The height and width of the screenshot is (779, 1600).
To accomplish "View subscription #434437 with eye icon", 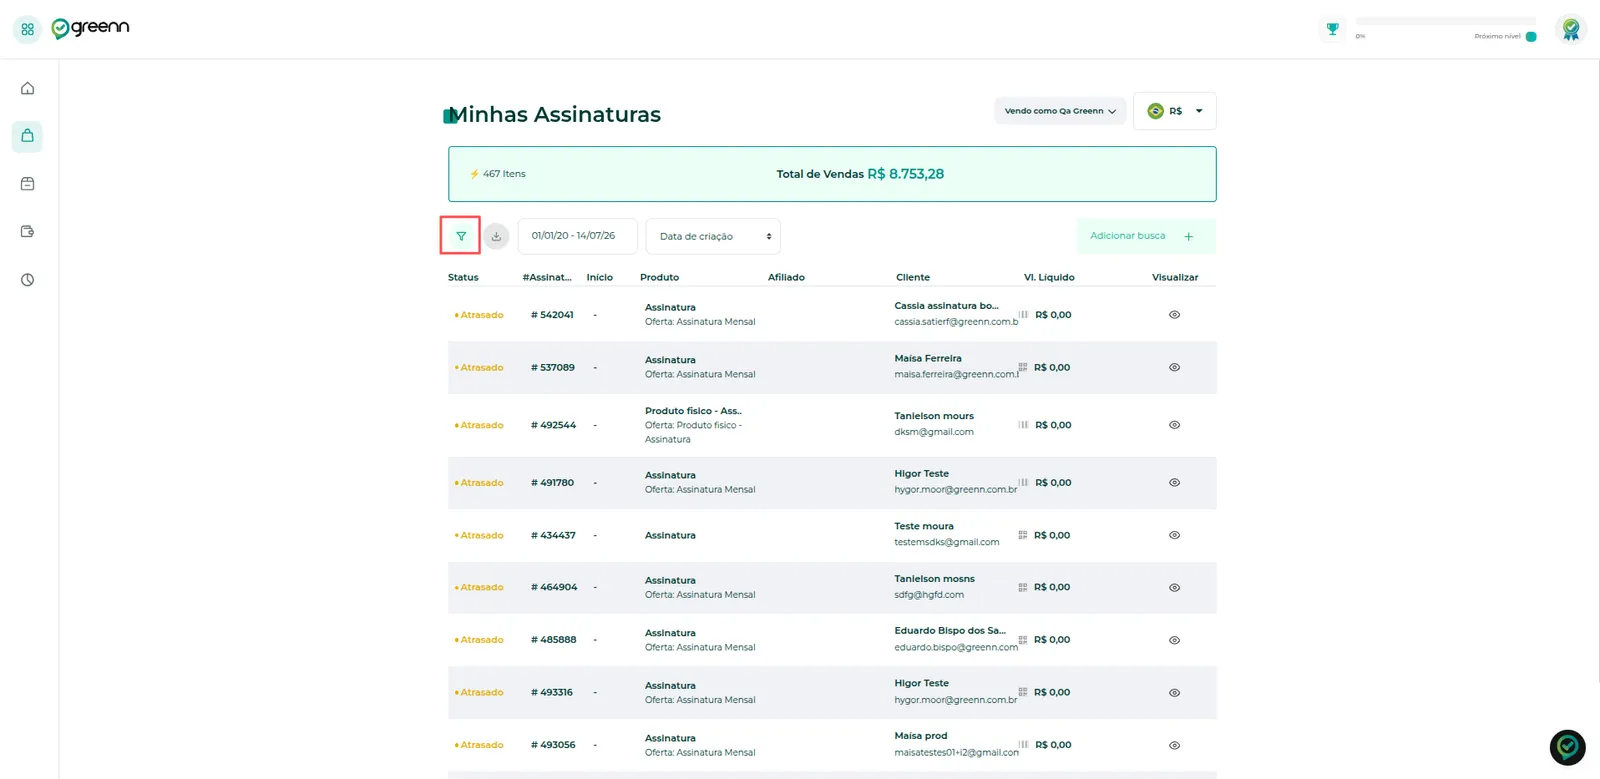I will [1175, 535].
